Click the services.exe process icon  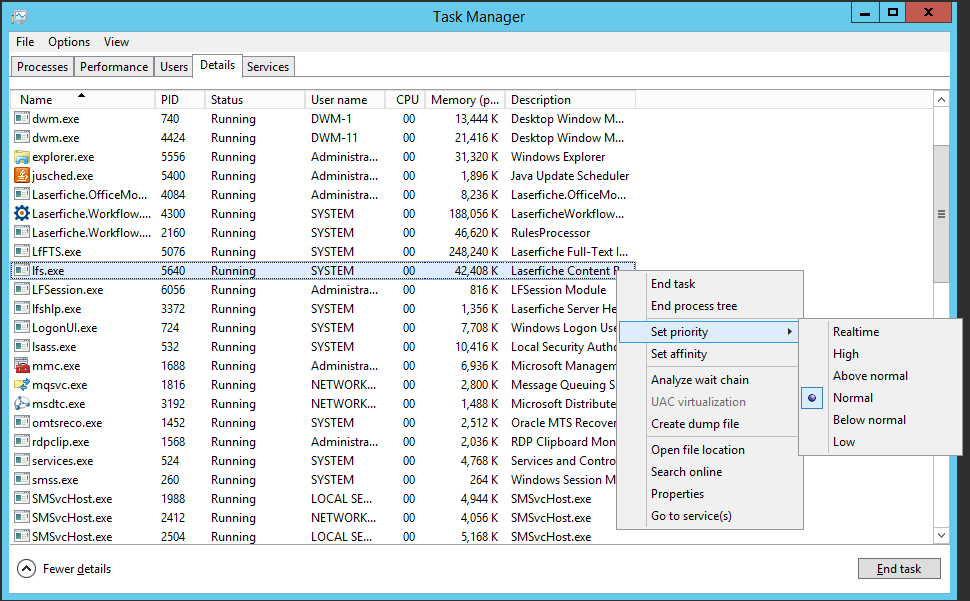click(22, 461)
